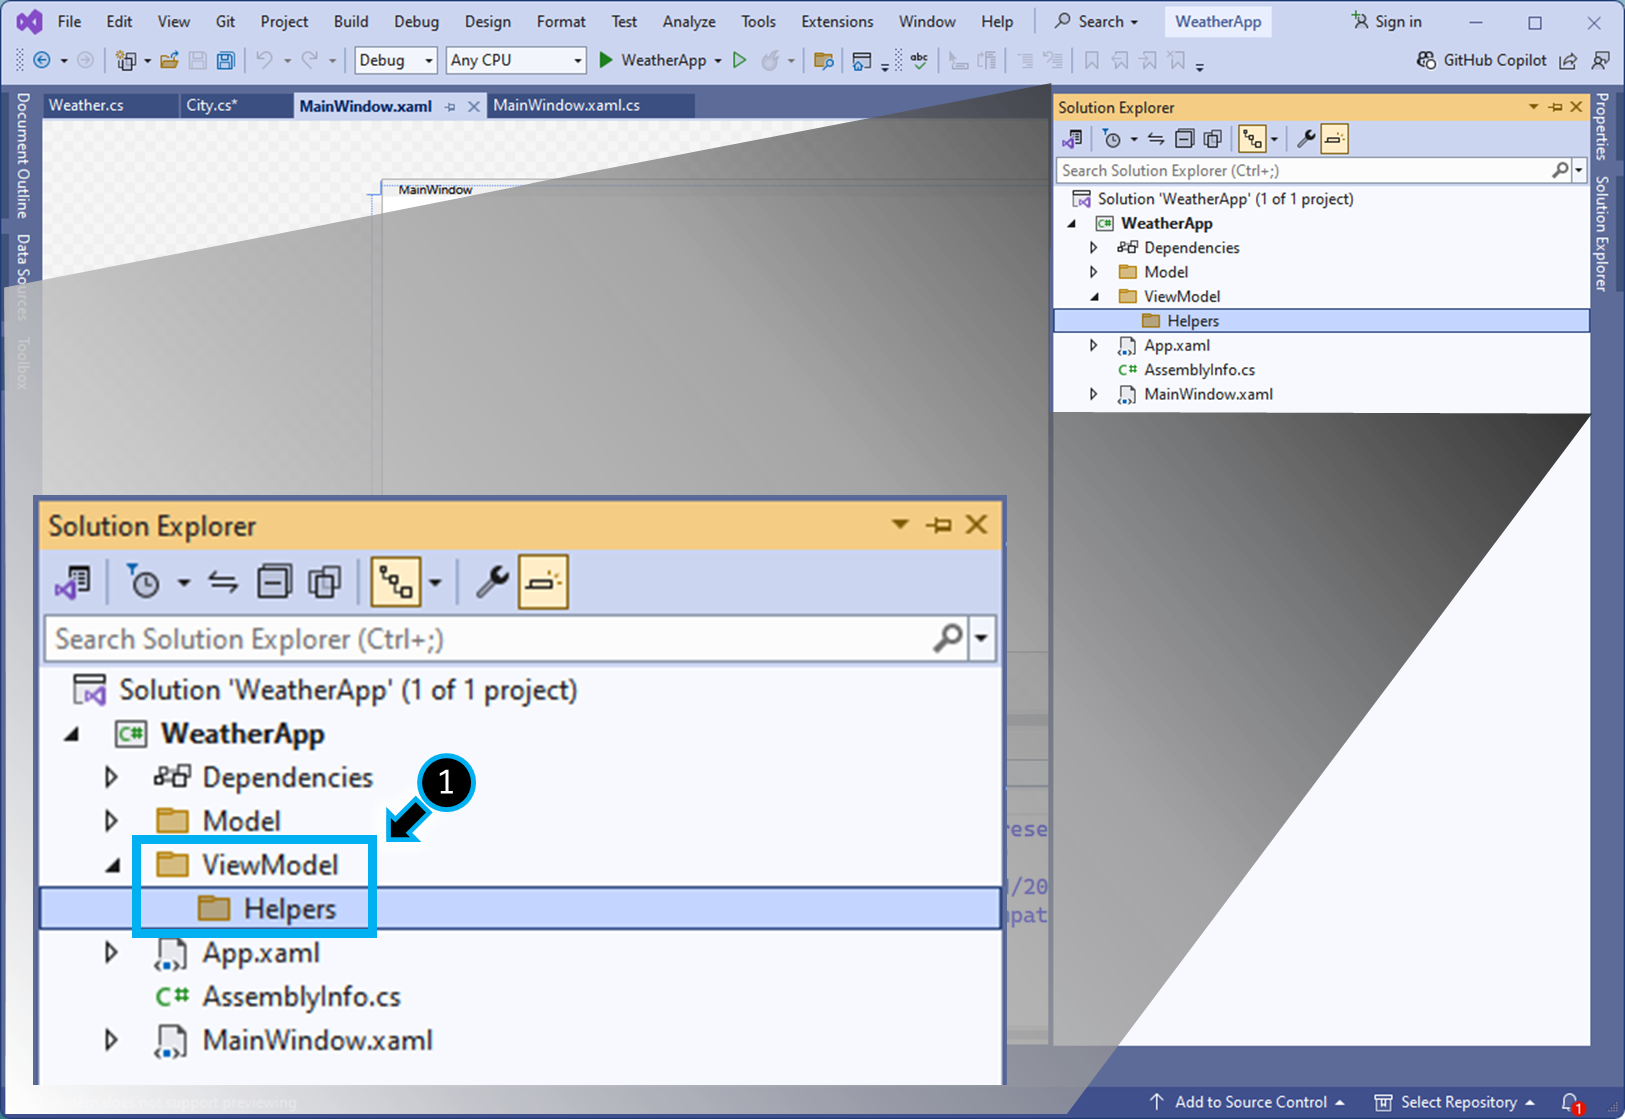Close the MainWindow.xaml tab
1625x1119 pixels.
(474, 106)
